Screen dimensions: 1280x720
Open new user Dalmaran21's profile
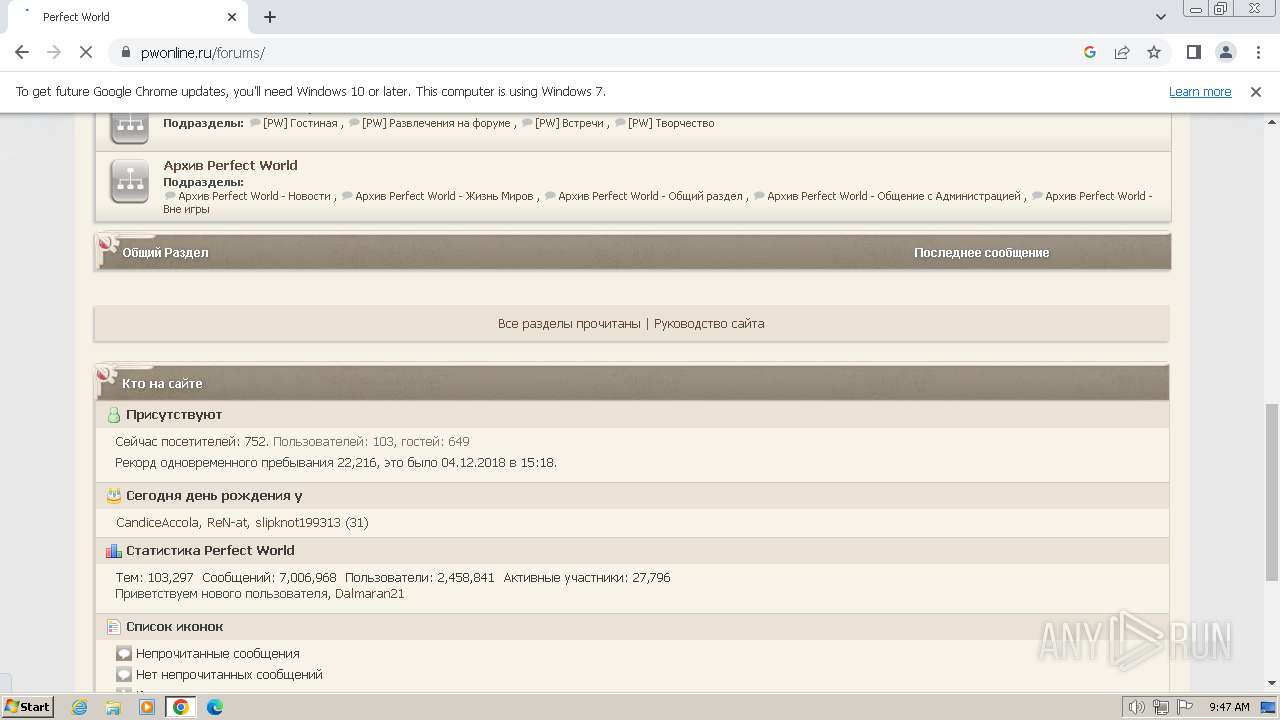point(370,594)
